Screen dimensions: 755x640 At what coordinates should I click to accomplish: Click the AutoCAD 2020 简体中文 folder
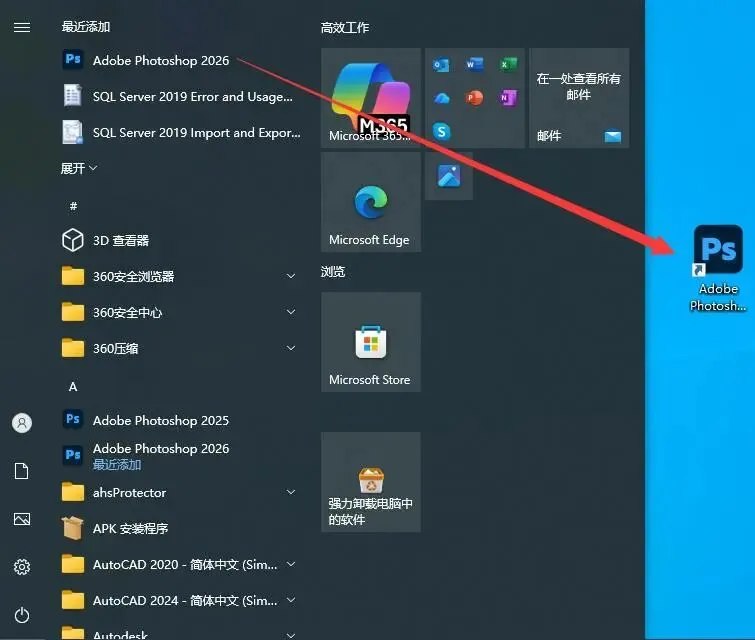[170, 564]
